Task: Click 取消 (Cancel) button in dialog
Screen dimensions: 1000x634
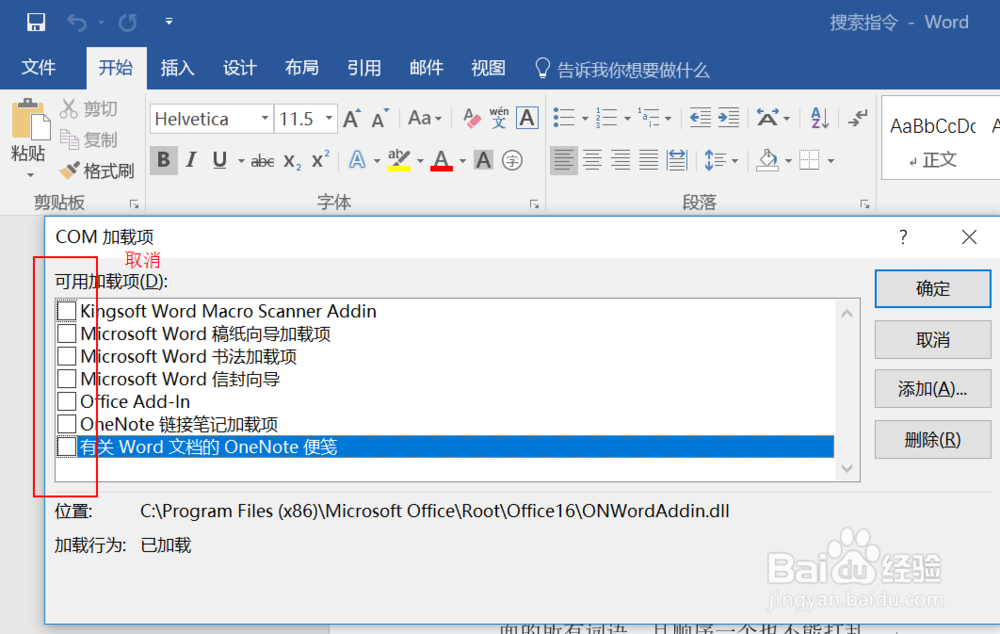Action: point(932,339)
